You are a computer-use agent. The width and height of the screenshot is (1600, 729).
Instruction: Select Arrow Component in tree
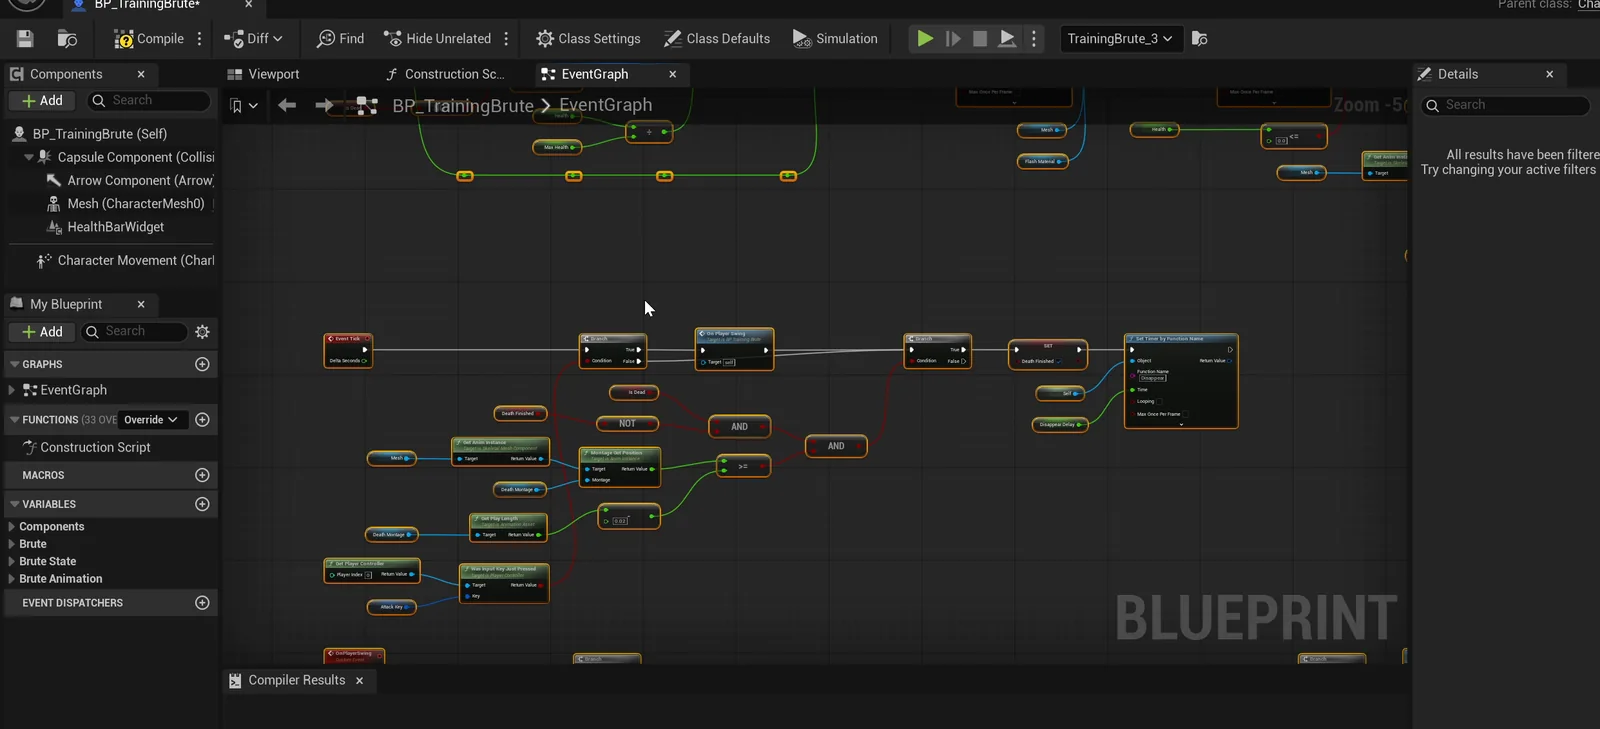130,181
